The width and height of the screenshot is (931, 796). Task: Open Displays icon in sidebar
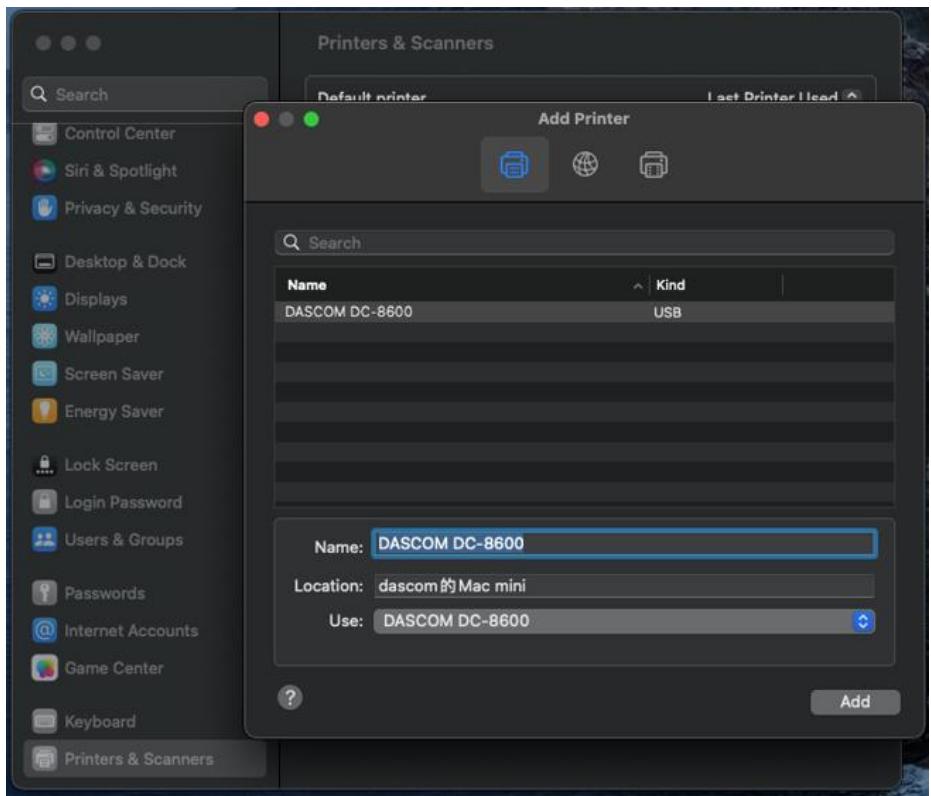44,299
